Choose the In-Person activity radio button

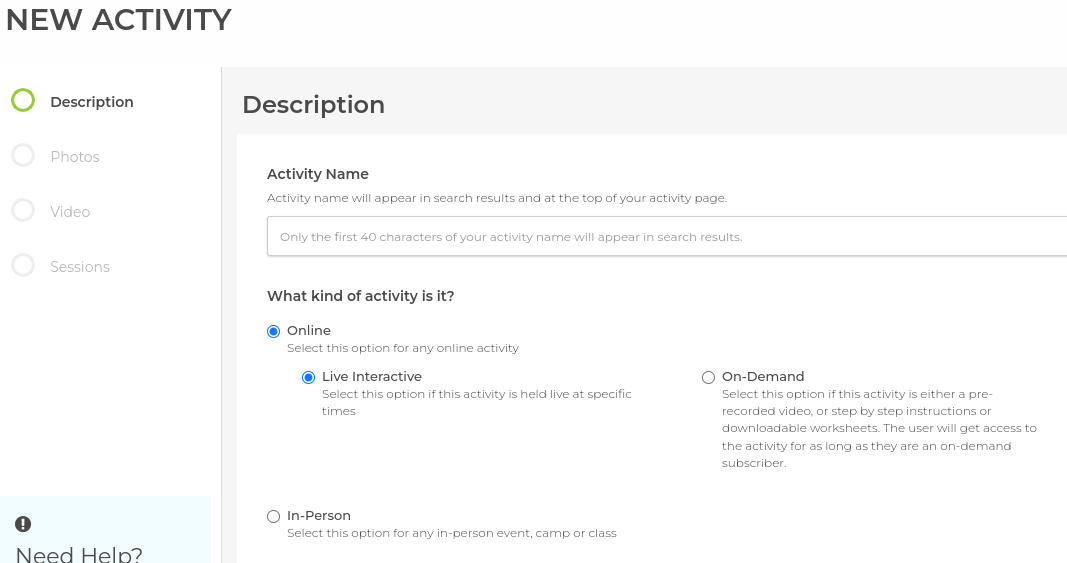tap(274, 517)
